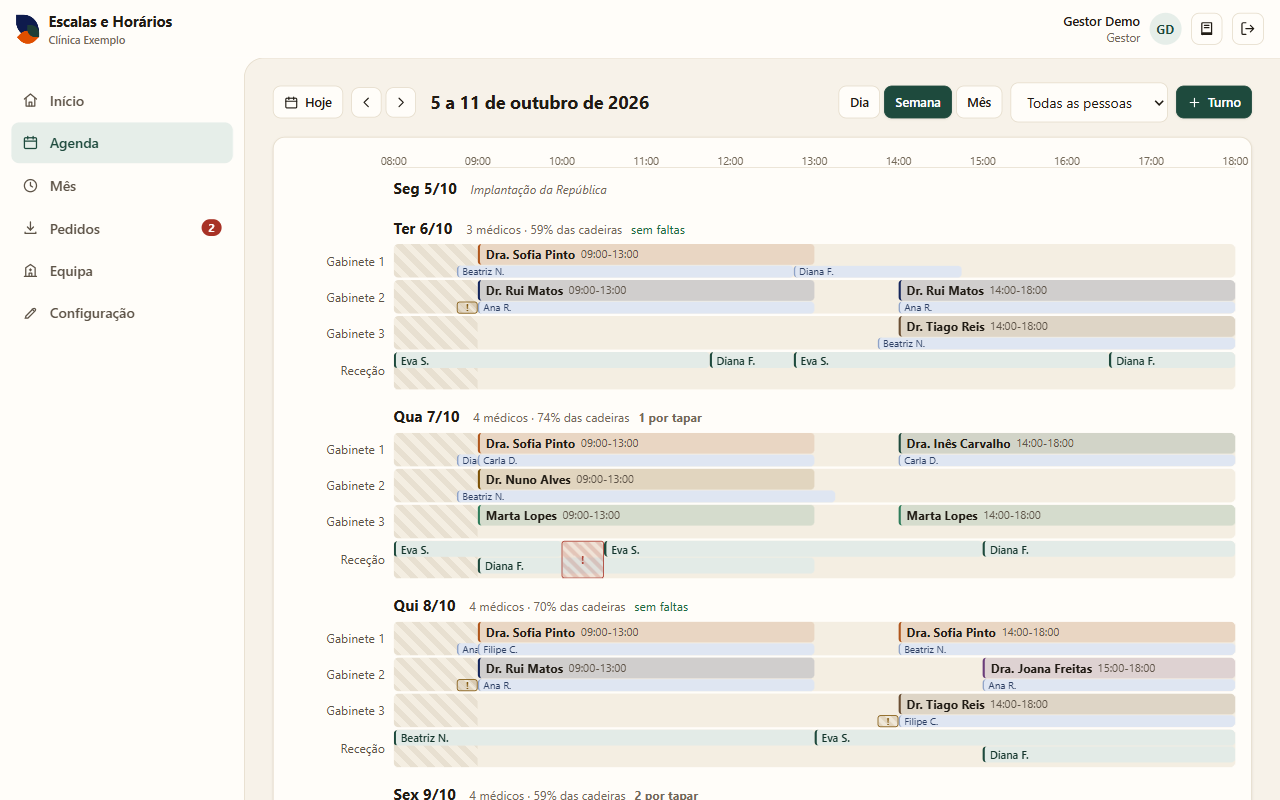Select Dr. Rui Matos's 14:00-18:00 shift
This screenshot has width=1280, height=800.
1067,290
